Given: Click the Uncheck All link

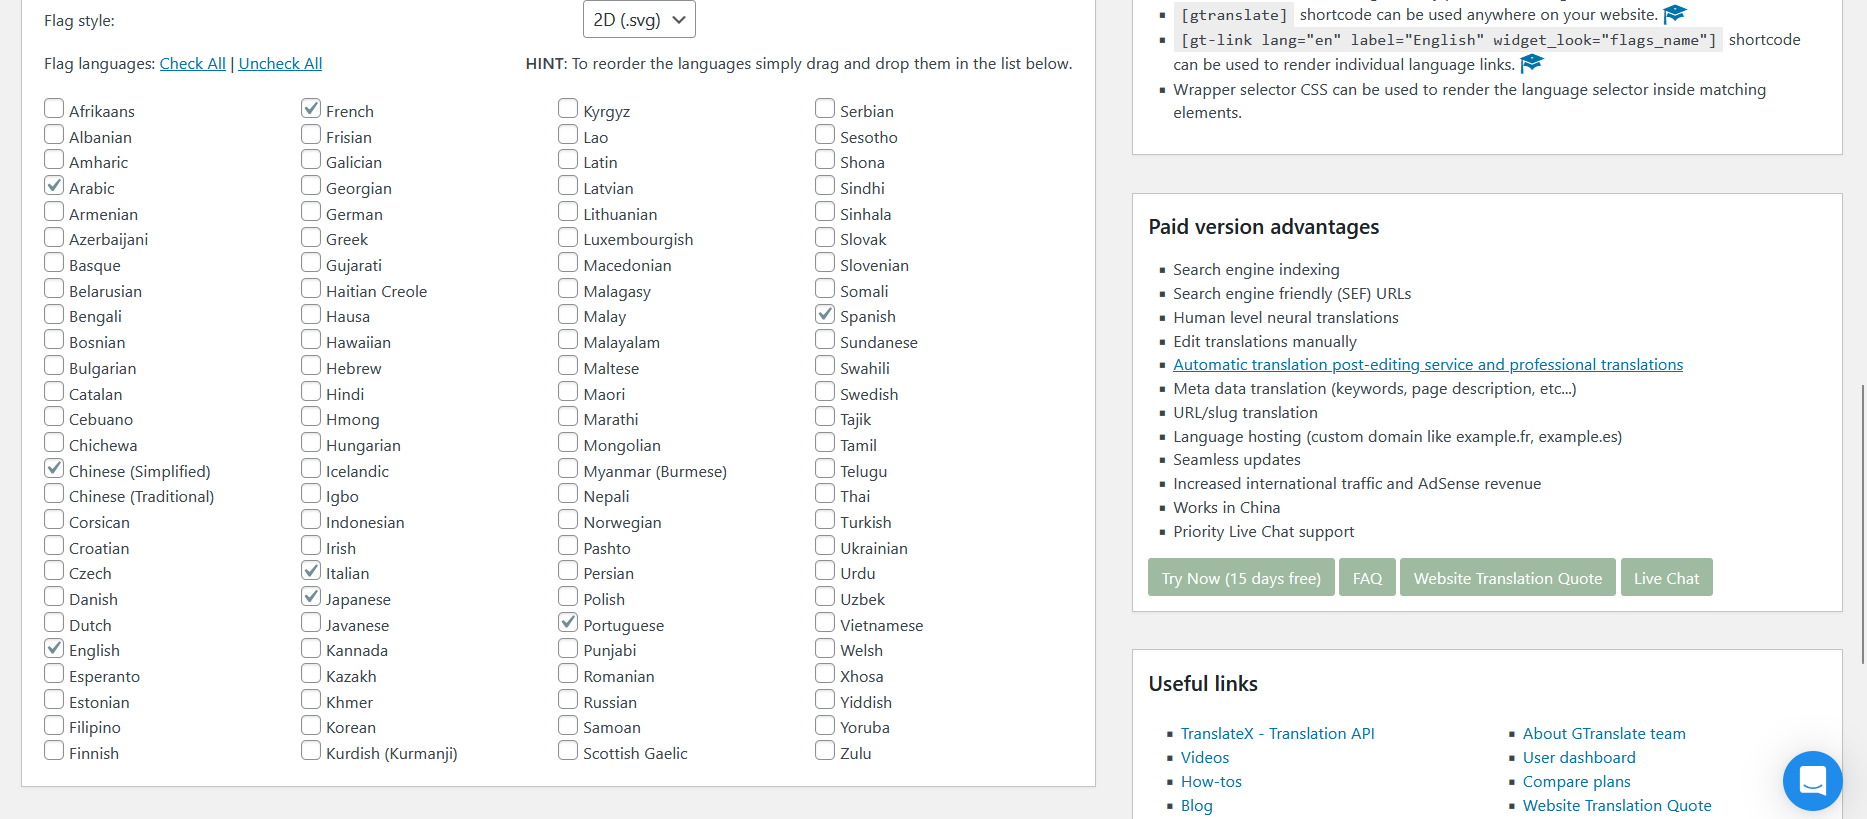Looking at the screenshot, I should [280, 64].
